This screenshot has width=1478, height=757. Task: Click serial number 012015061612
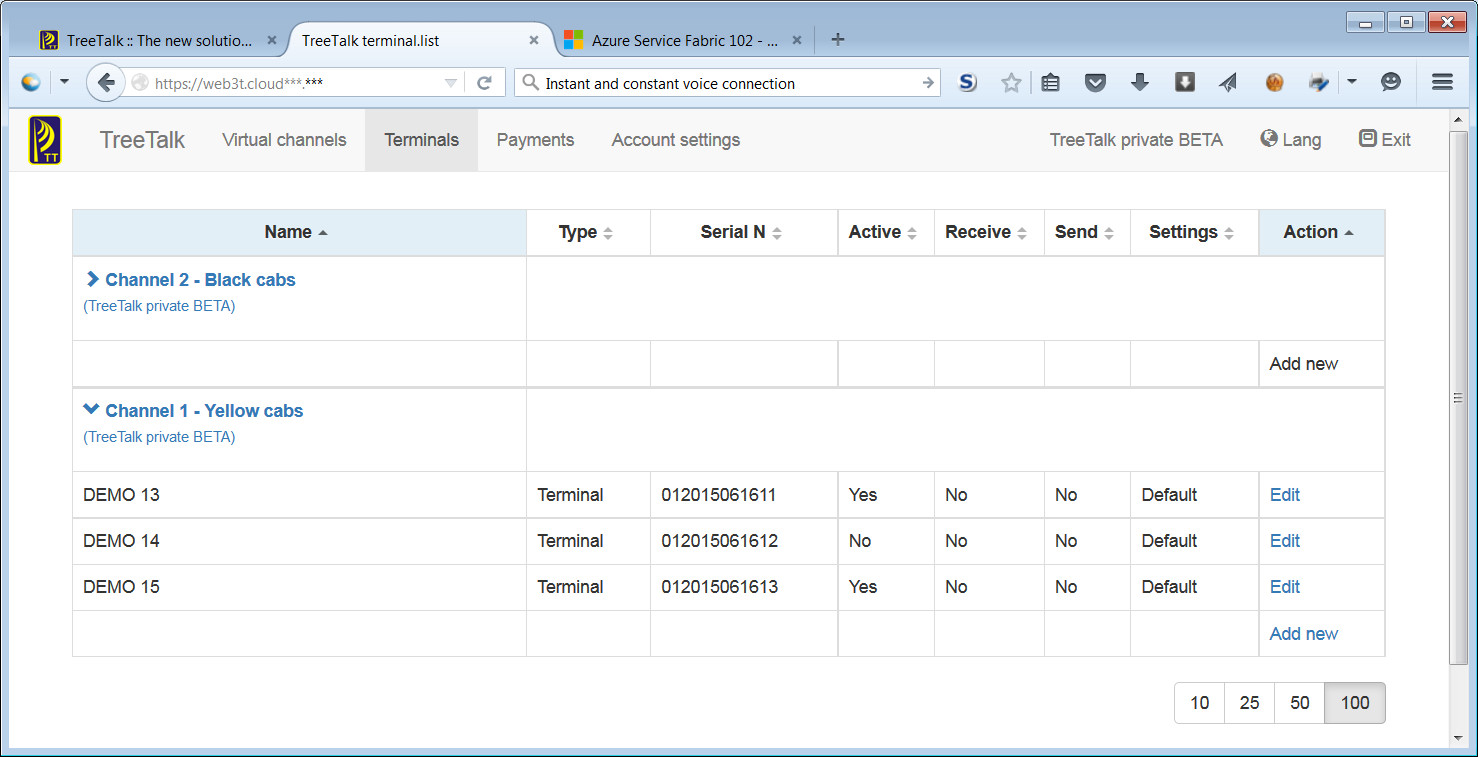point(719,541)
